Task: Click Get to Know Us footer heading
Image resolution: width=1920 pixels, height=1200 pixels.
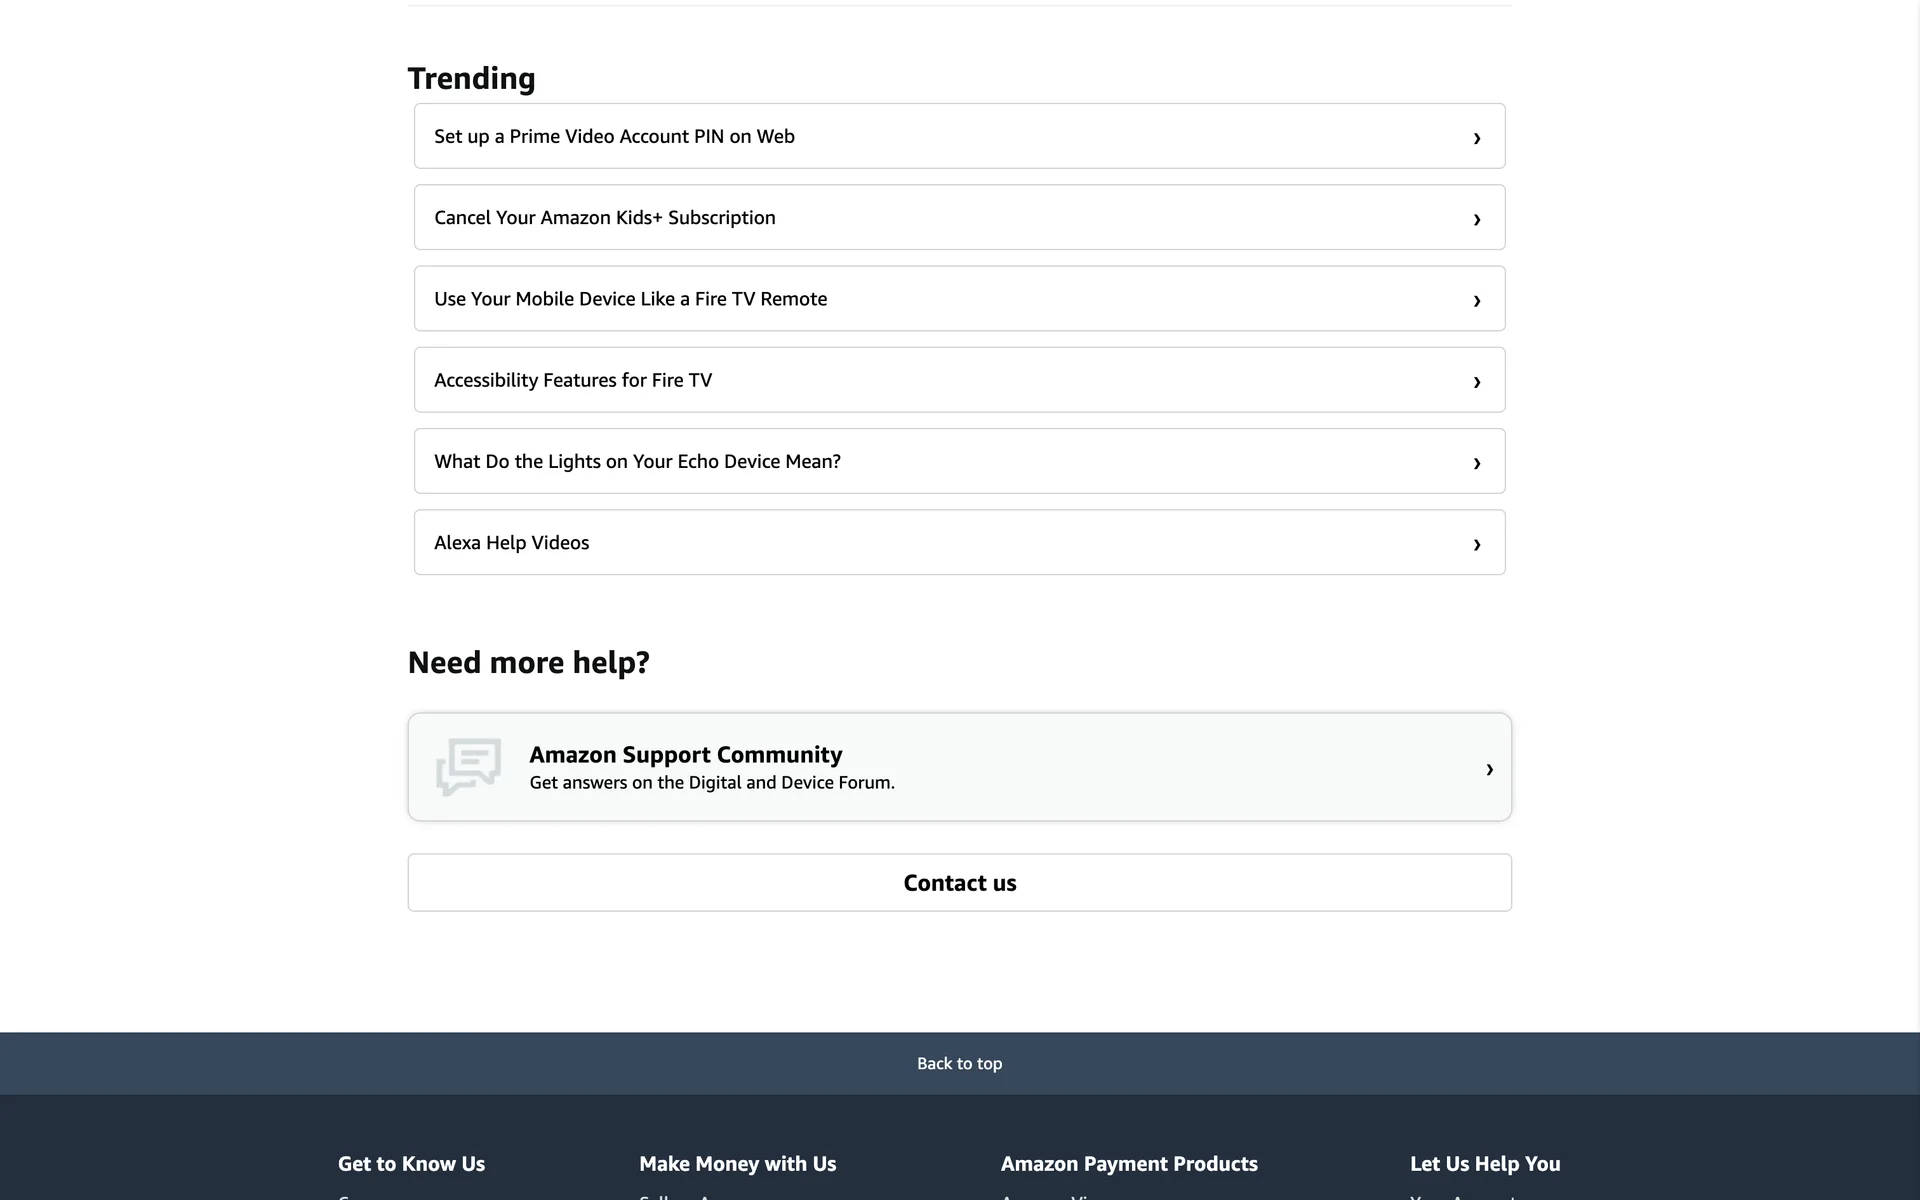Action: tap(411, 1163)
